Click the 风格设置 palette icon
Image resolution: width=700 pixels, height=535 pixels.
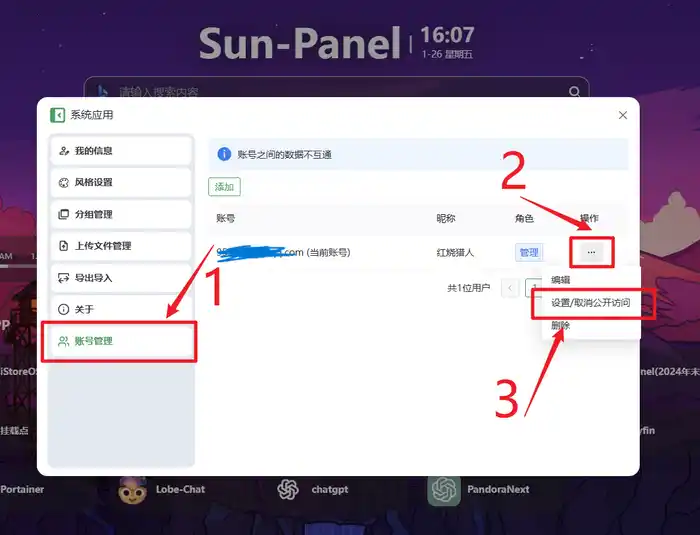(x=64, y=183)
